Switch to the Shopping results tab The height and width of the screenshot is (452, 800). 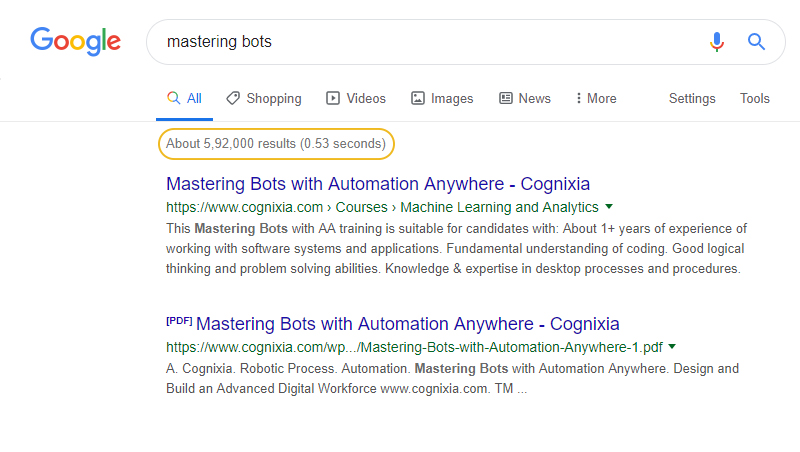(264, 98)
